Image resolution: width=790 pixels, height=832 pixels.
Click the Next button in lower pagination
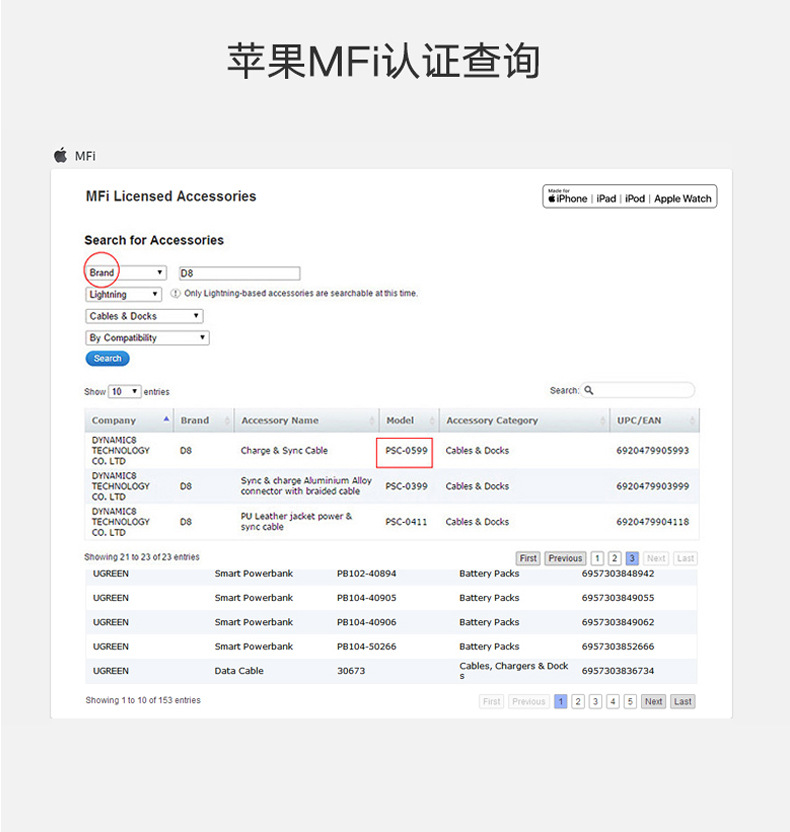click(x=654, y=701)
